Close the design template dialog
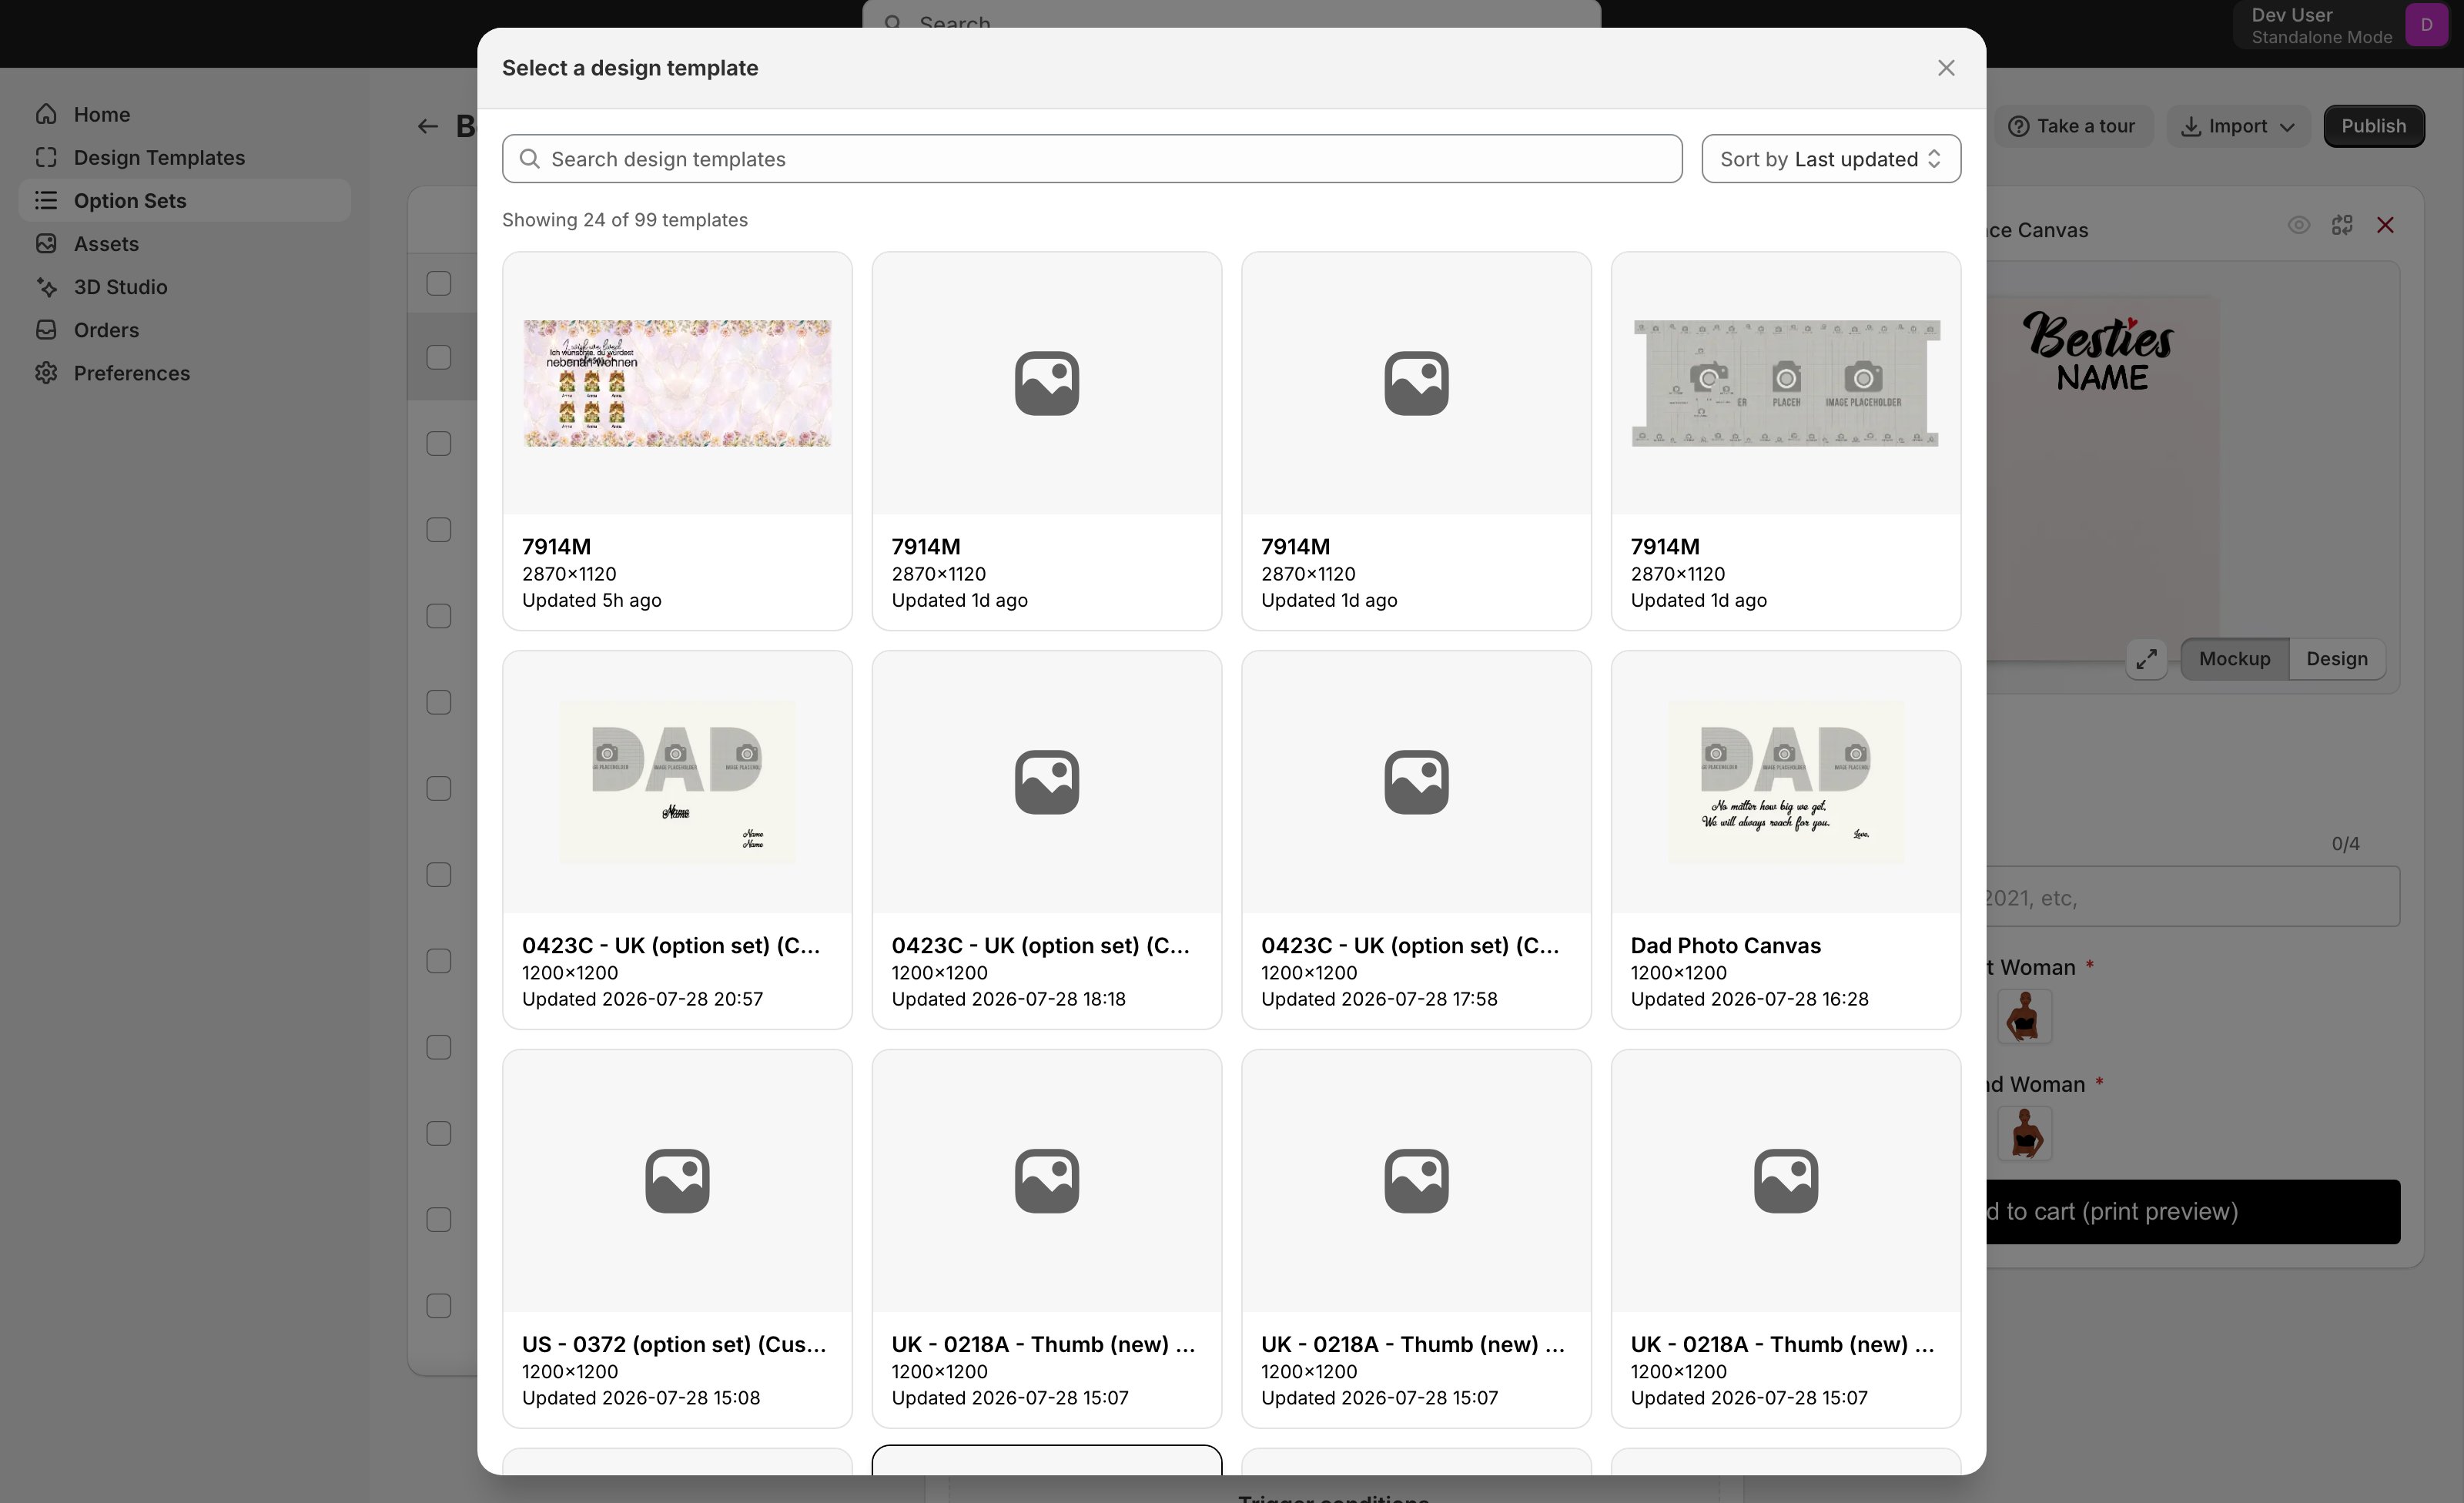Image resolution: width=2464 pixels, height=1503 pixels. 1945,68
